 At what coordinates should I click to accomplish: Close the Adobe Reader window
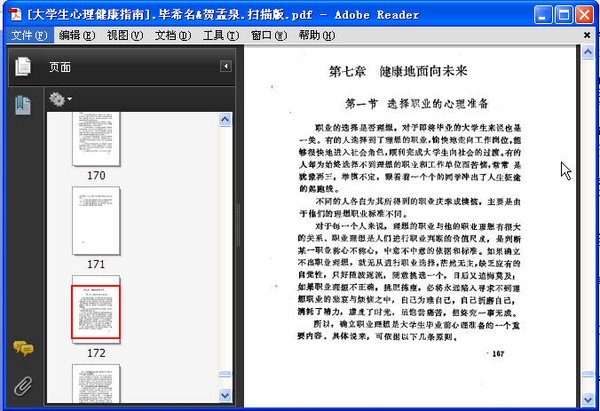[x=584, y=15]
